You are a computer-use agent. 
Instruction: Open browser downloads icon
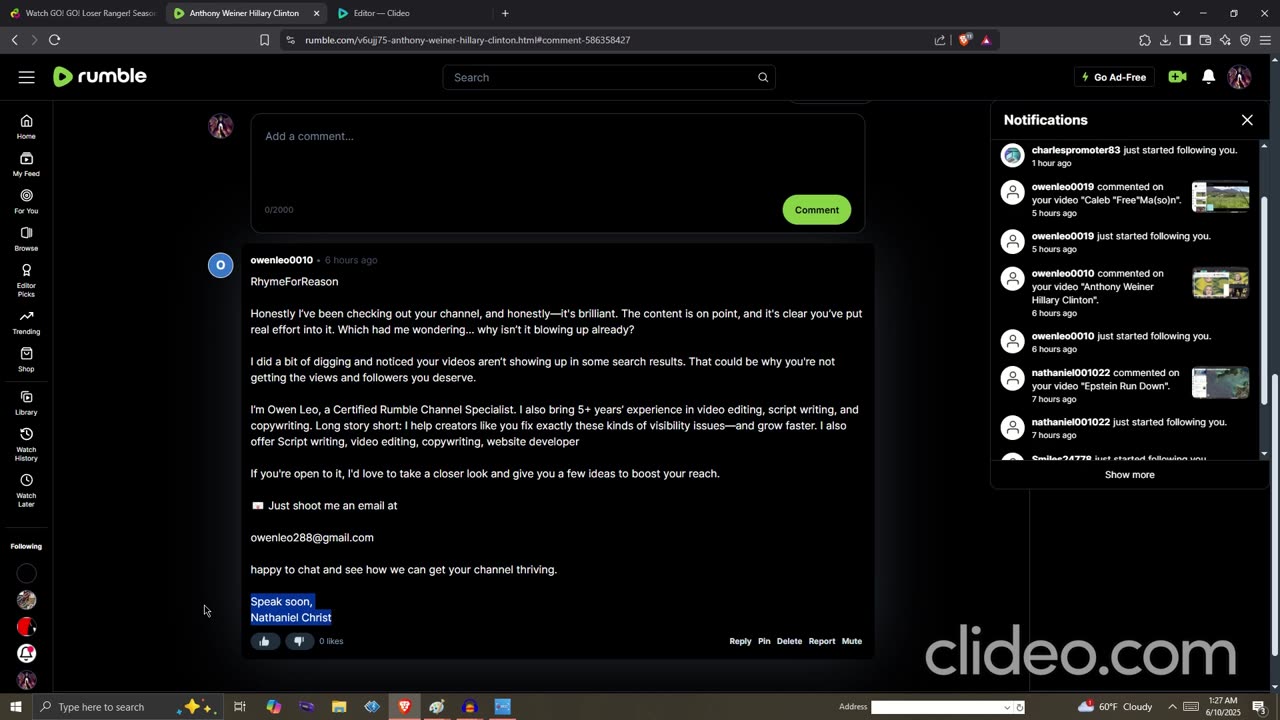[1165, 40]
